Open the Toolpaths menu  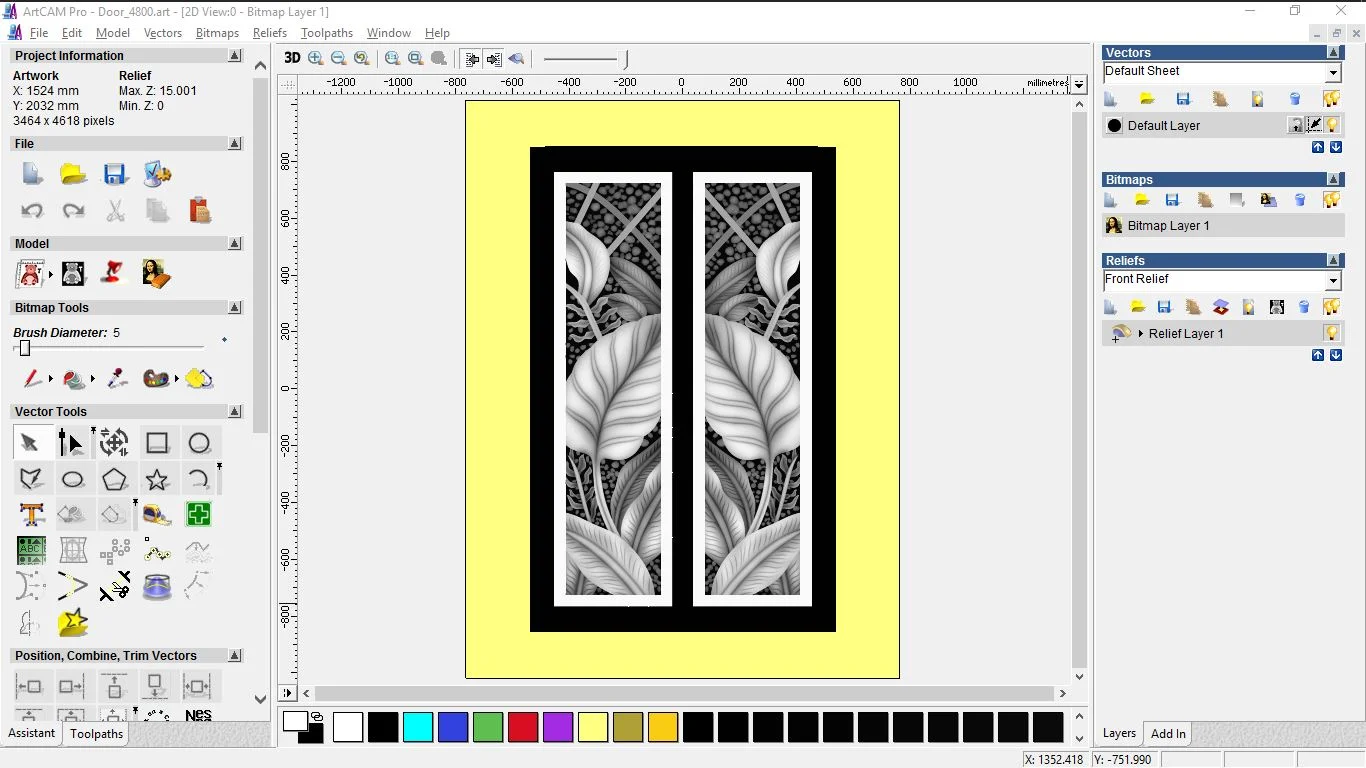[x=327, y=33]
